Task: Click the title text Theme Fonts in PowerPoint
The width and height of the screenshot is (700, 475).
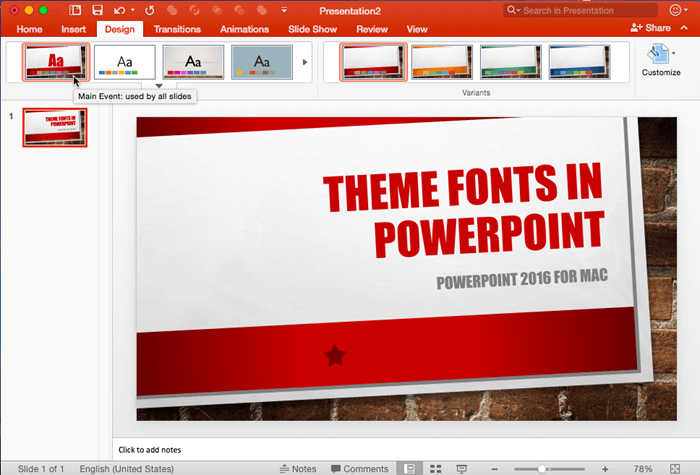Action: click(x=463, y=210)
